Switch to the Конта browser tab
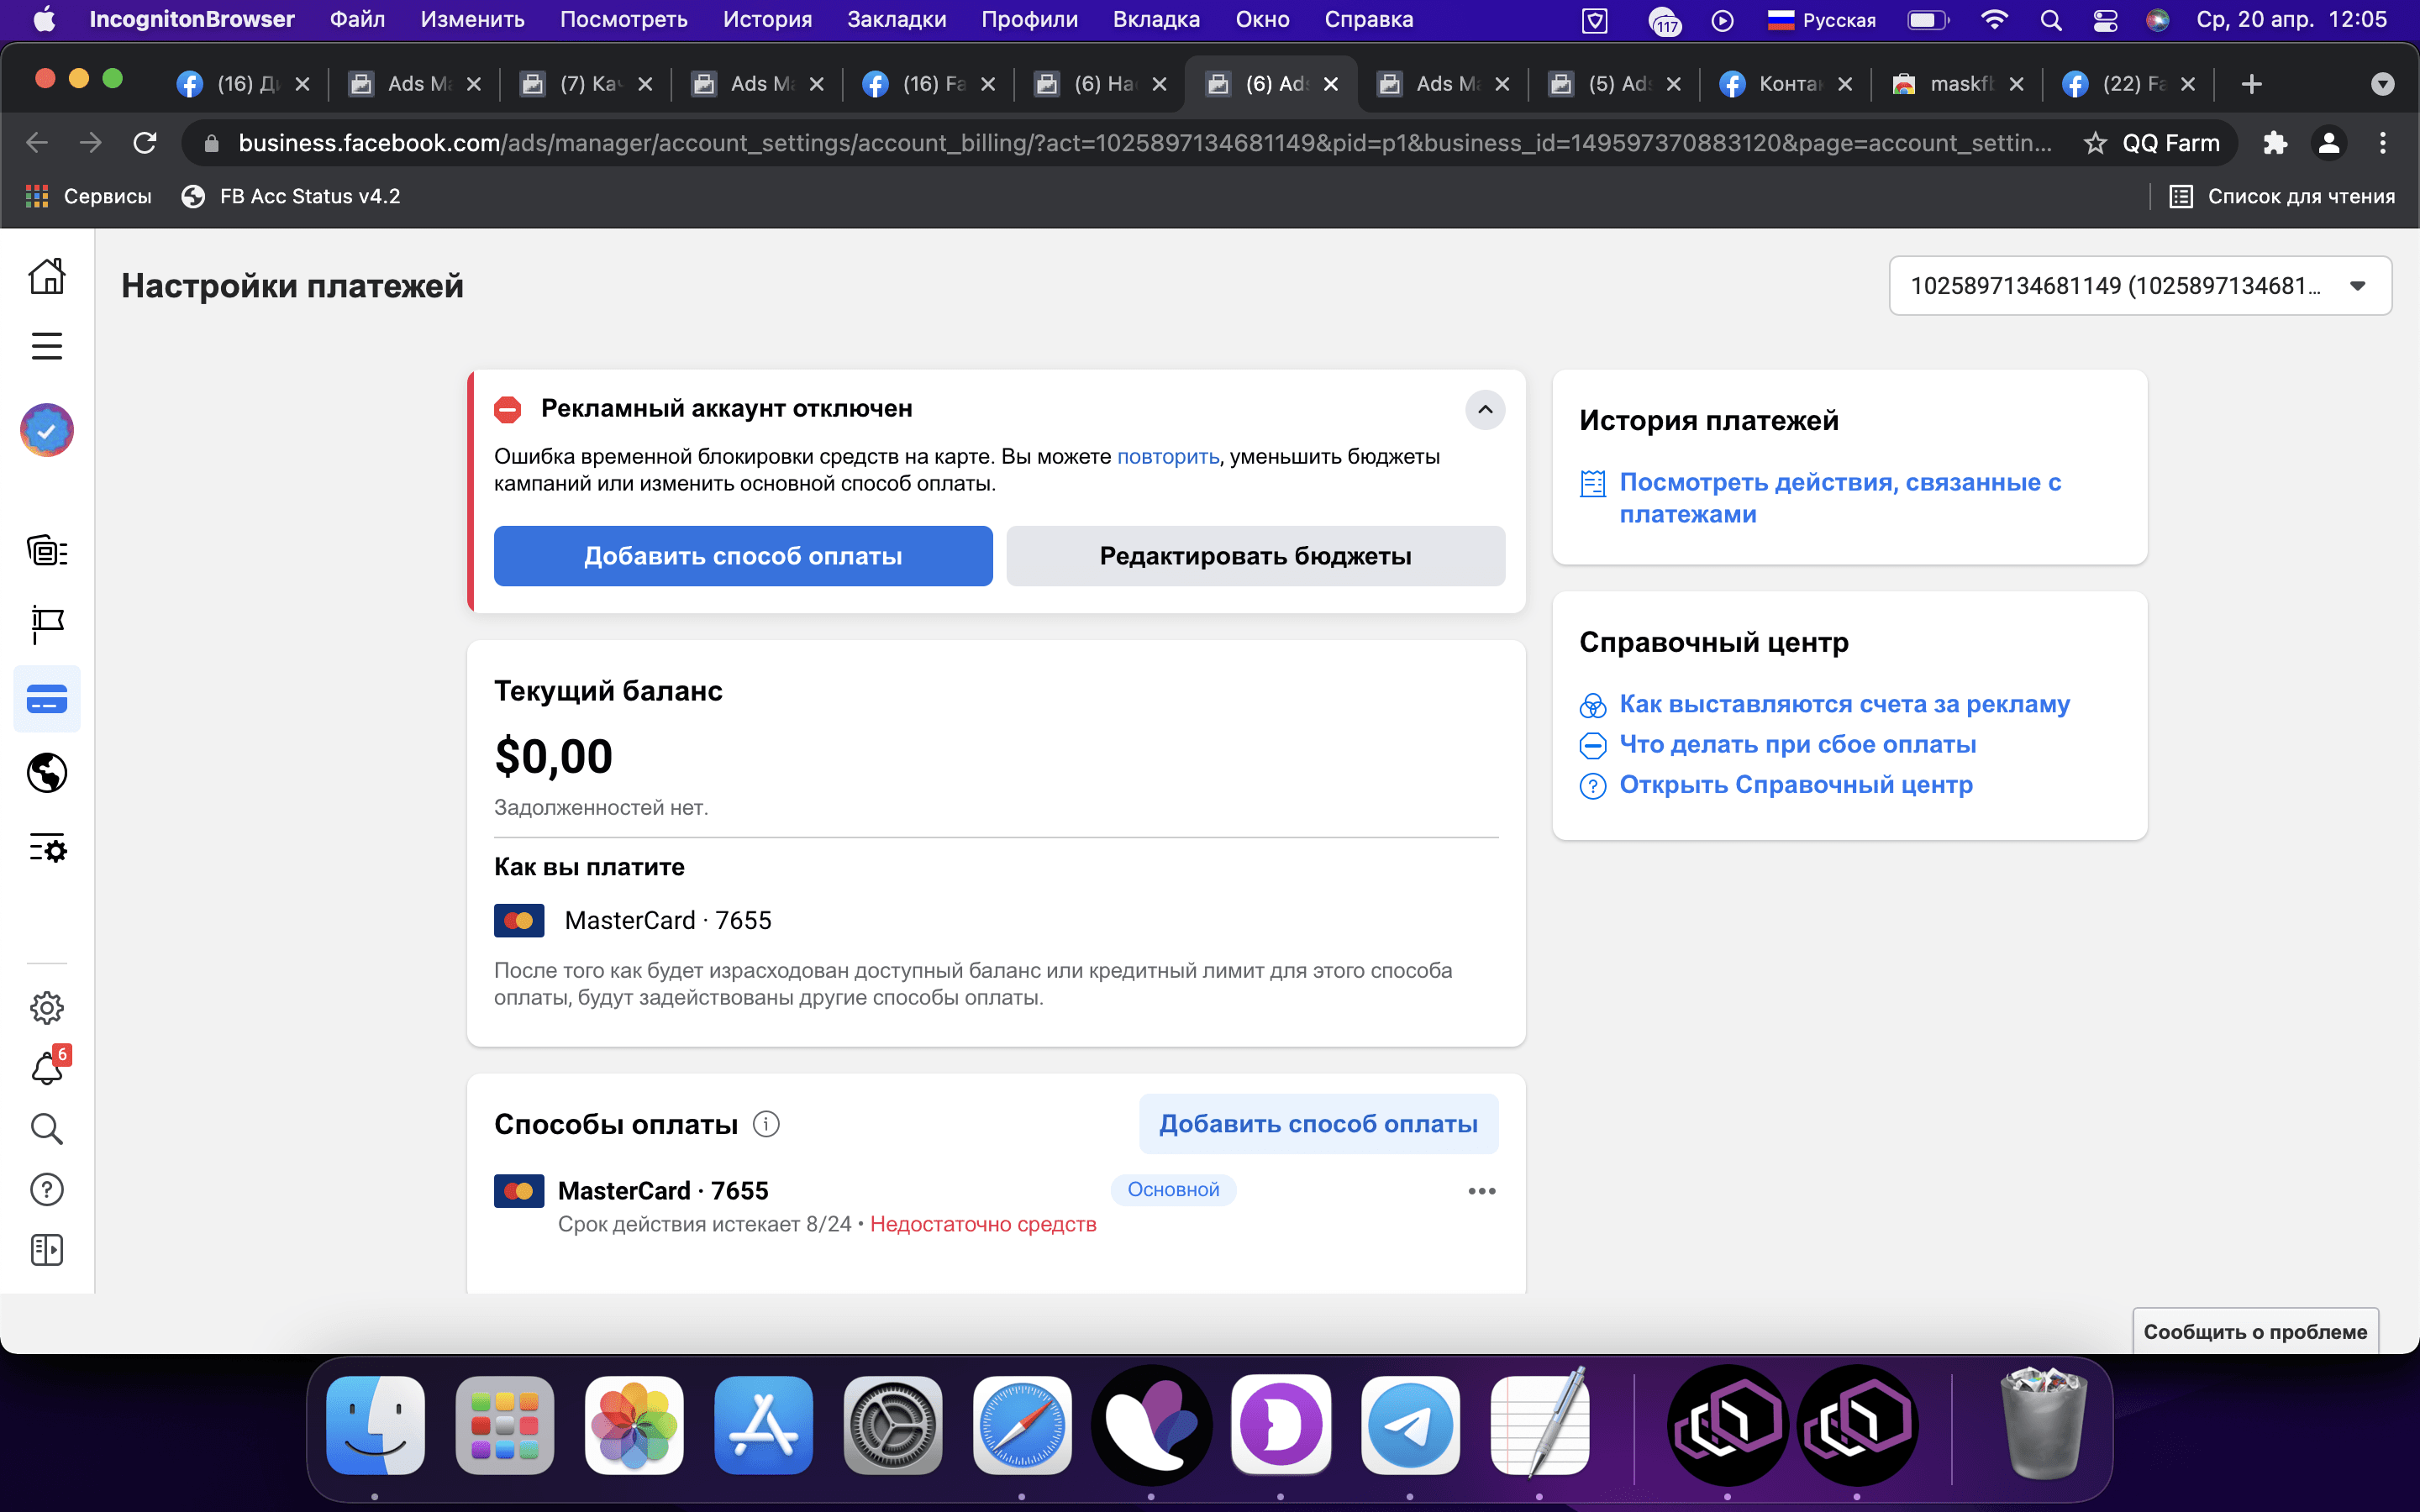 click(x=1785, y=84)
